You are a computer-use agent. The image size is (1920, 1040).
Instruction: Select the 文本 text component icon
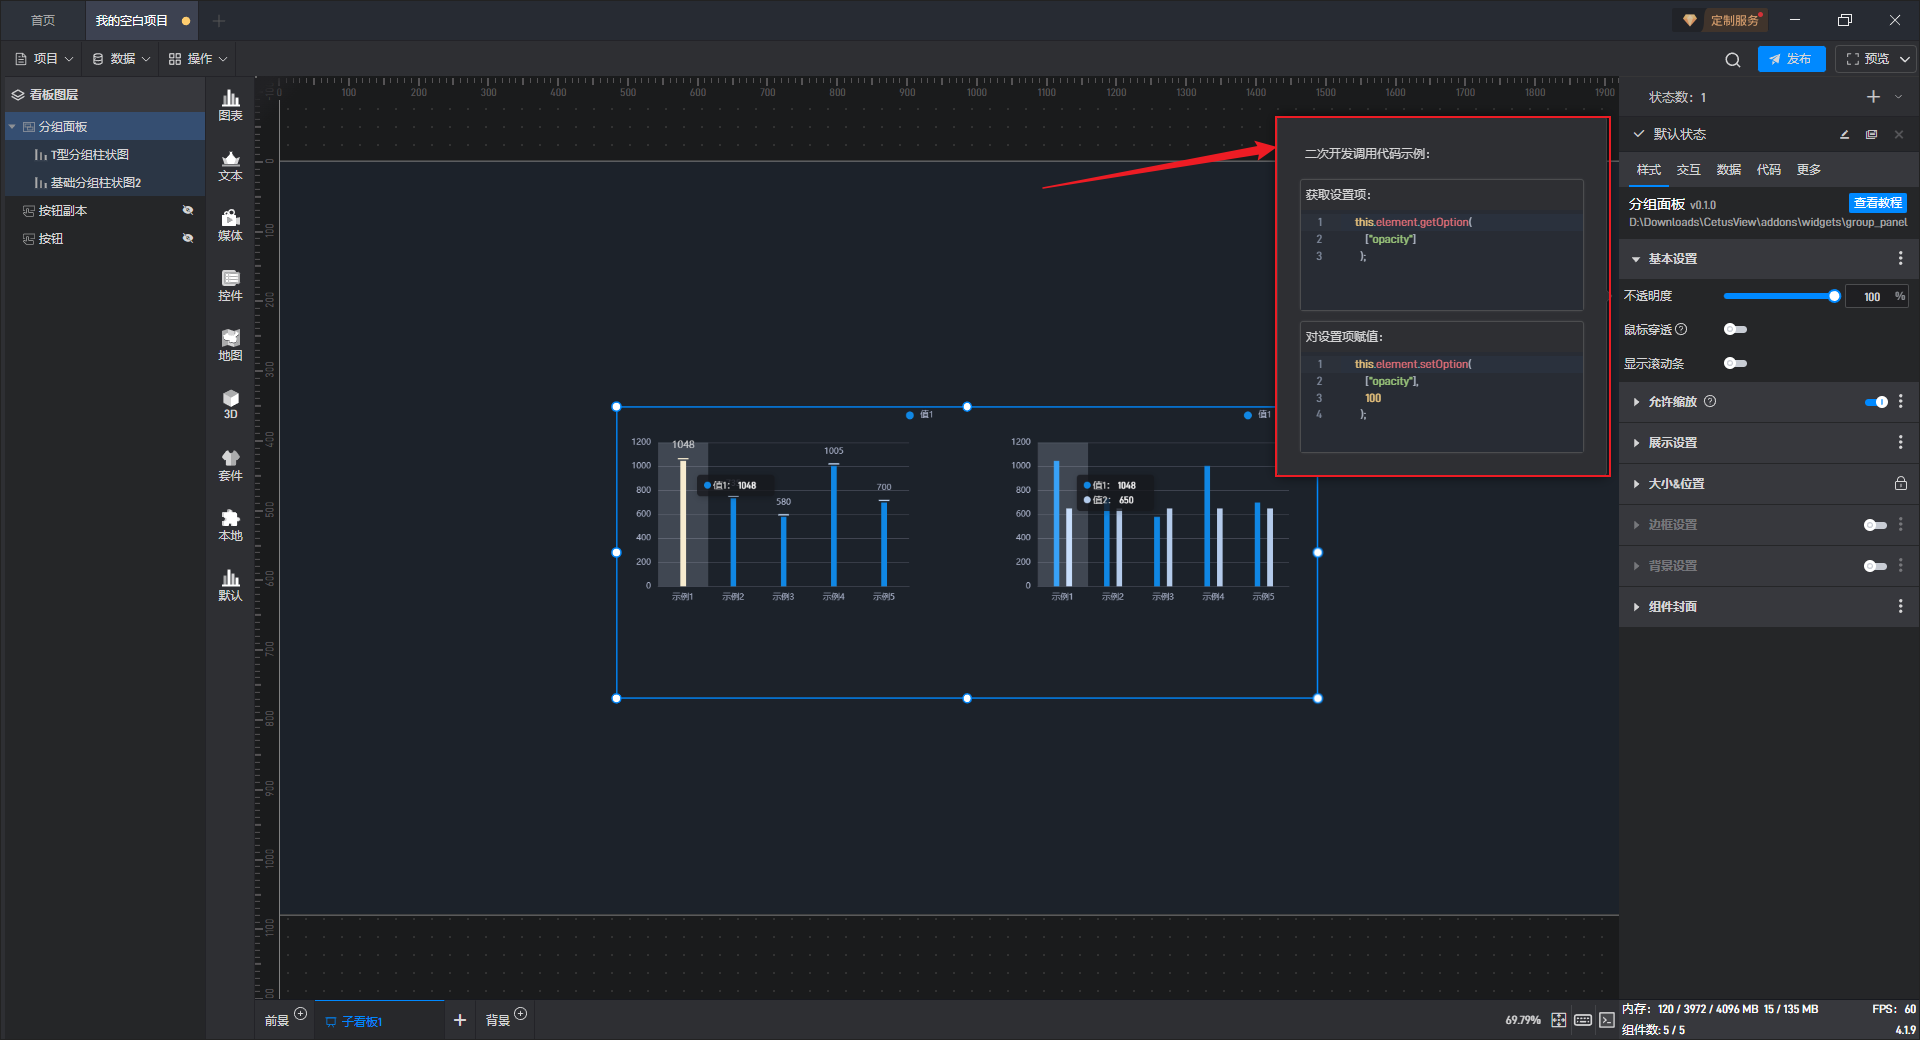(x=230, y=165)
